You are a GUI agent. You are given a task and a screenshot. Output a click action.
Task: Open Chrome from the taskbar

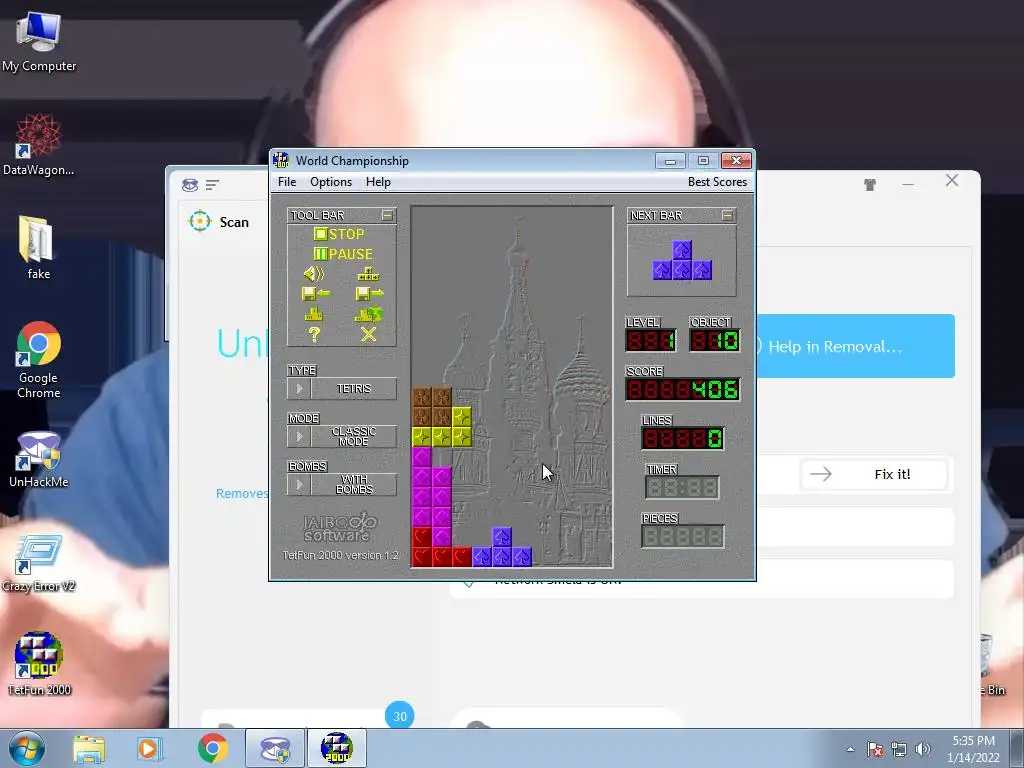click(213, 749)
